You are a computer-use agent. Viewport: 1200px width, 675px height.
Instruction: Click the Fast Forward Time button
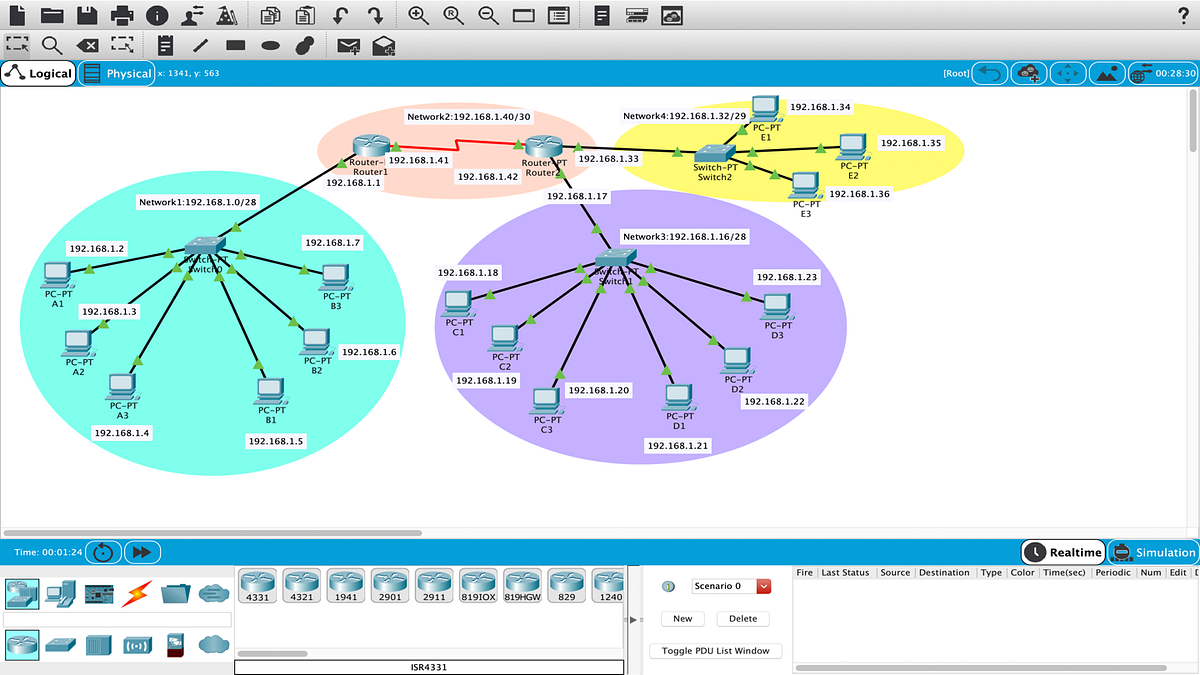(x=142, y=551)
